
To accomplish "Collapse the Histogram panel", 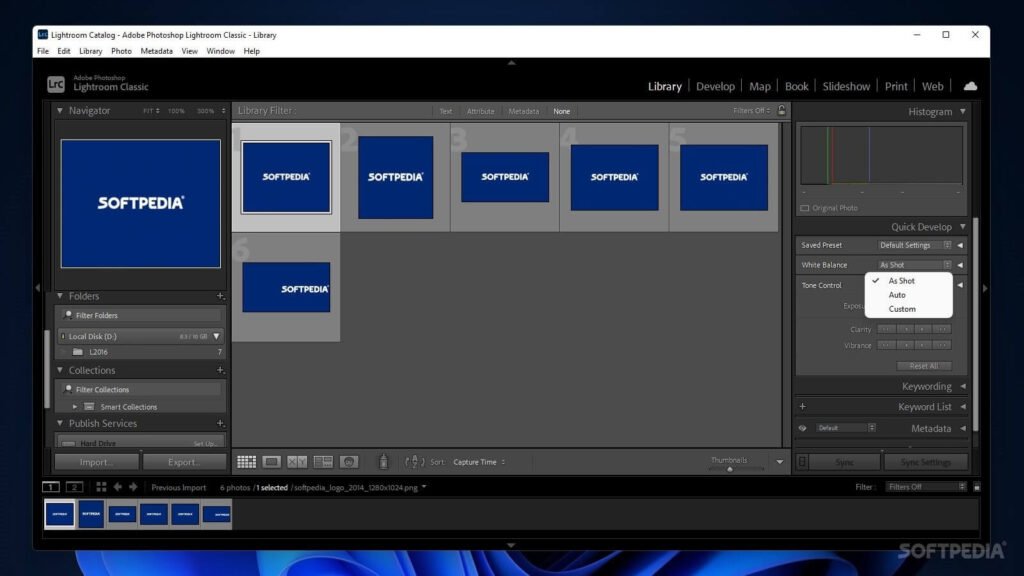I will coord(963,112).
